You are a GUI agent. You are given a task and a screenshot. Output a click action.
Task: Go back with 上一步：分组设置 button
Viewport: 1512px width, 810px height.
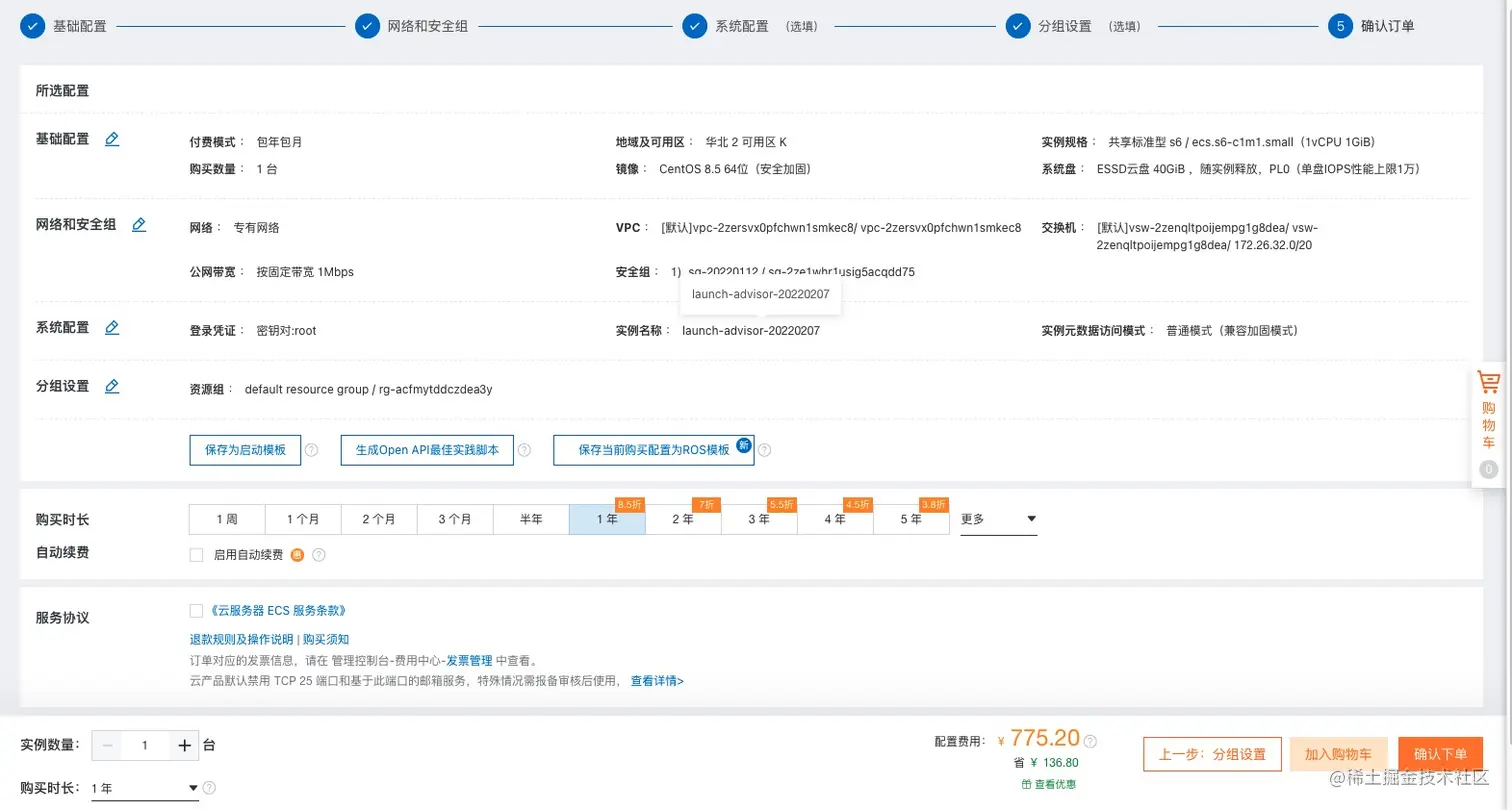[x=1212, y=754]
